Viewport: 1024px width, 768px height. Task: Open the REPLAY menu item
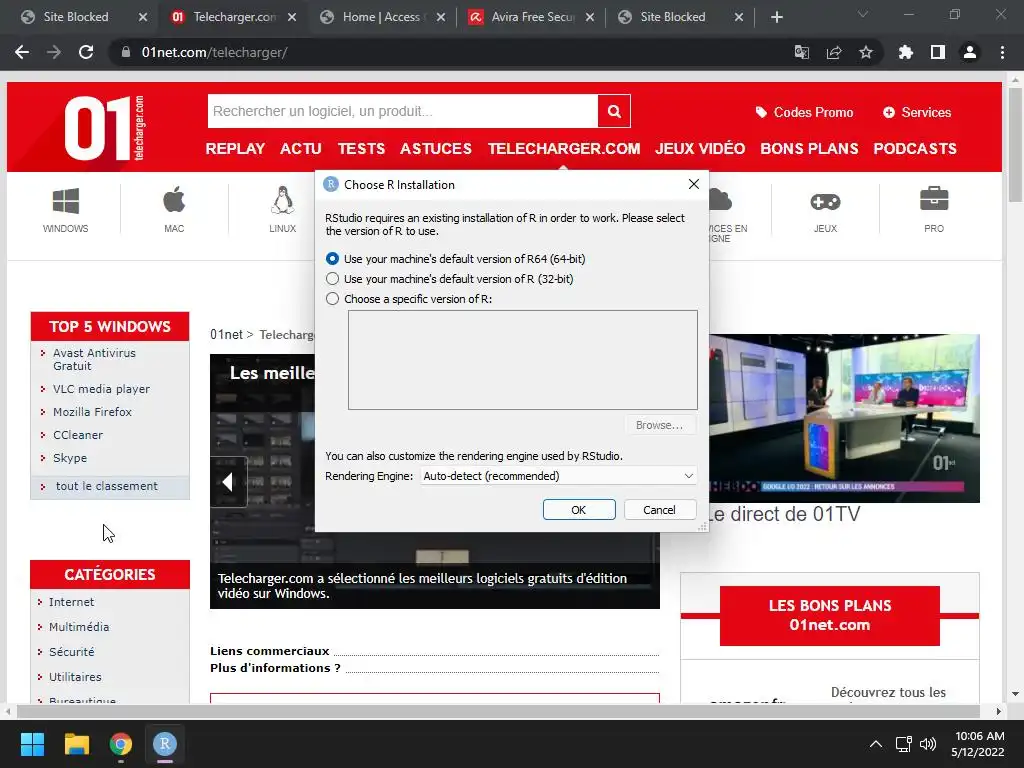click(x=235, y=149)
